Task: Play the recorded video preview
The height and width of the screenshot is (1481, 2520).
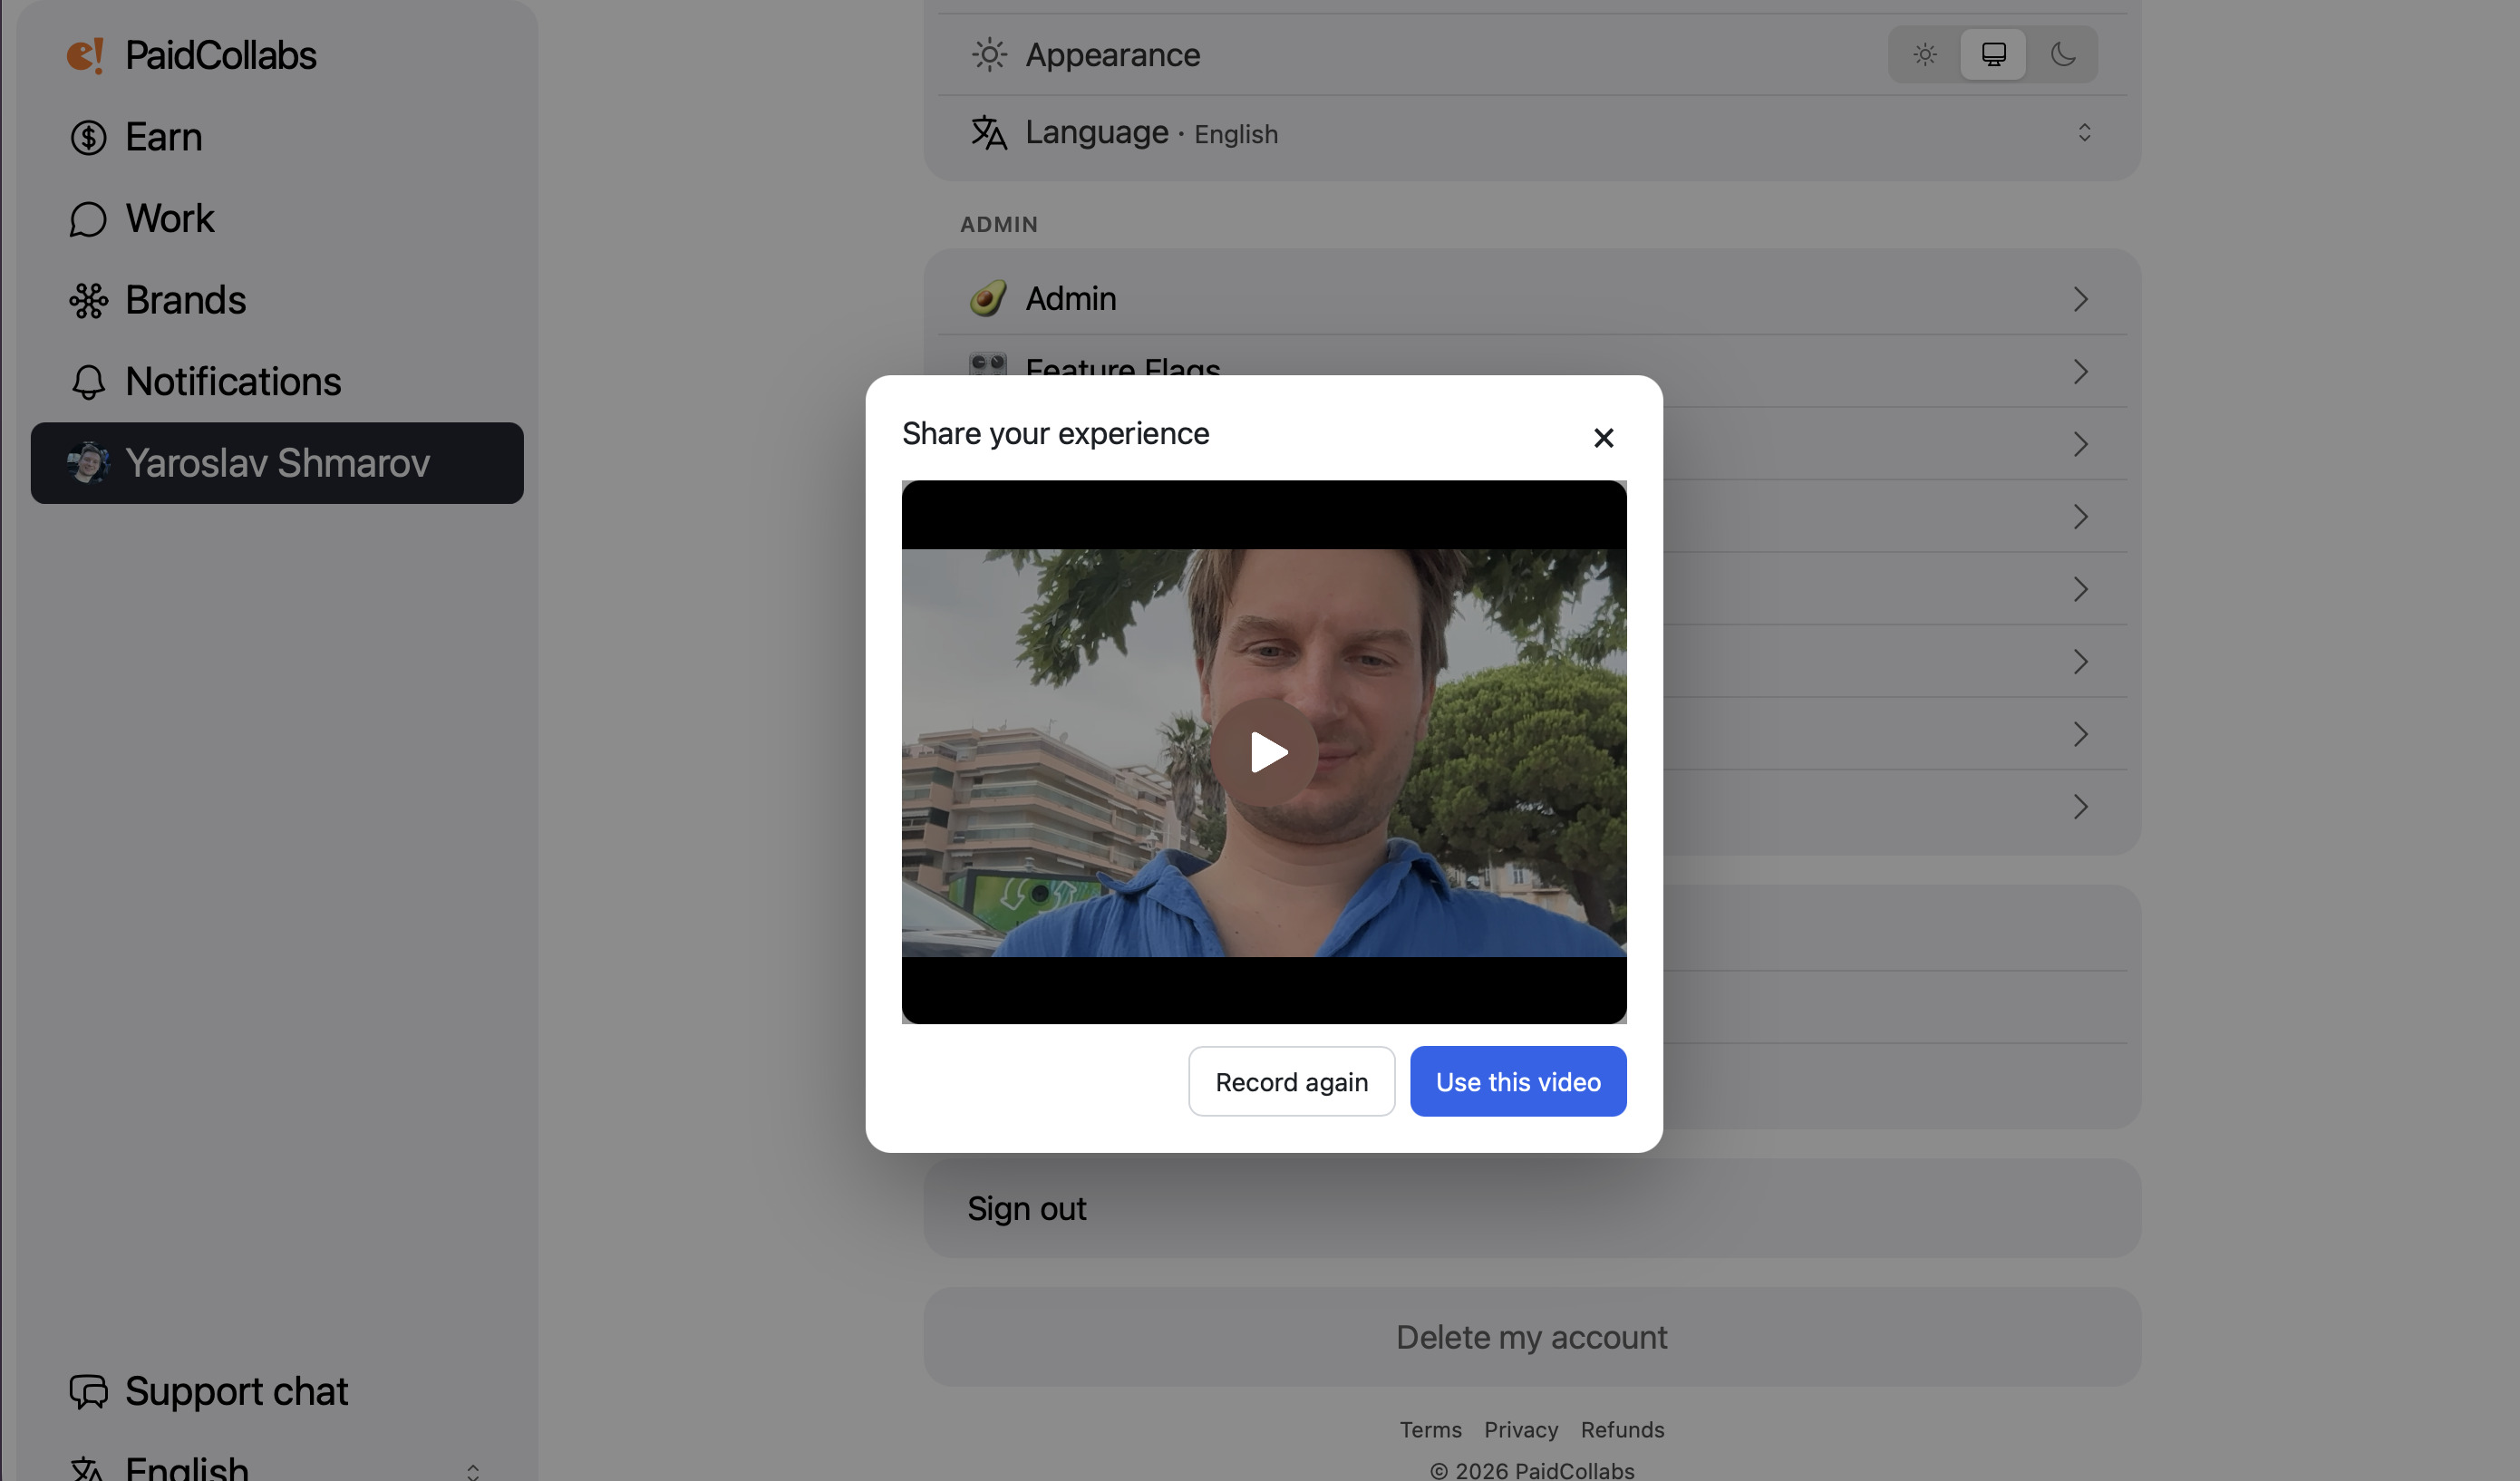Action: [x=1264, y=752]
